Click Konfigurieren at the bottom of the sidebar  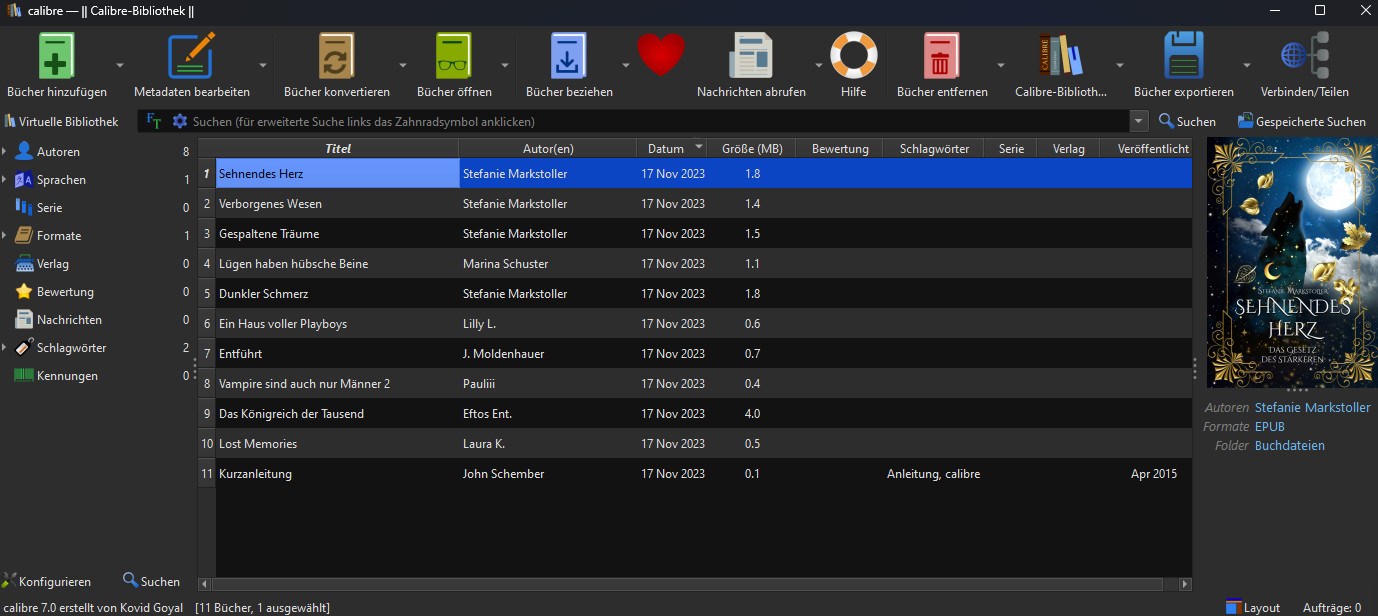coord(47,581)
